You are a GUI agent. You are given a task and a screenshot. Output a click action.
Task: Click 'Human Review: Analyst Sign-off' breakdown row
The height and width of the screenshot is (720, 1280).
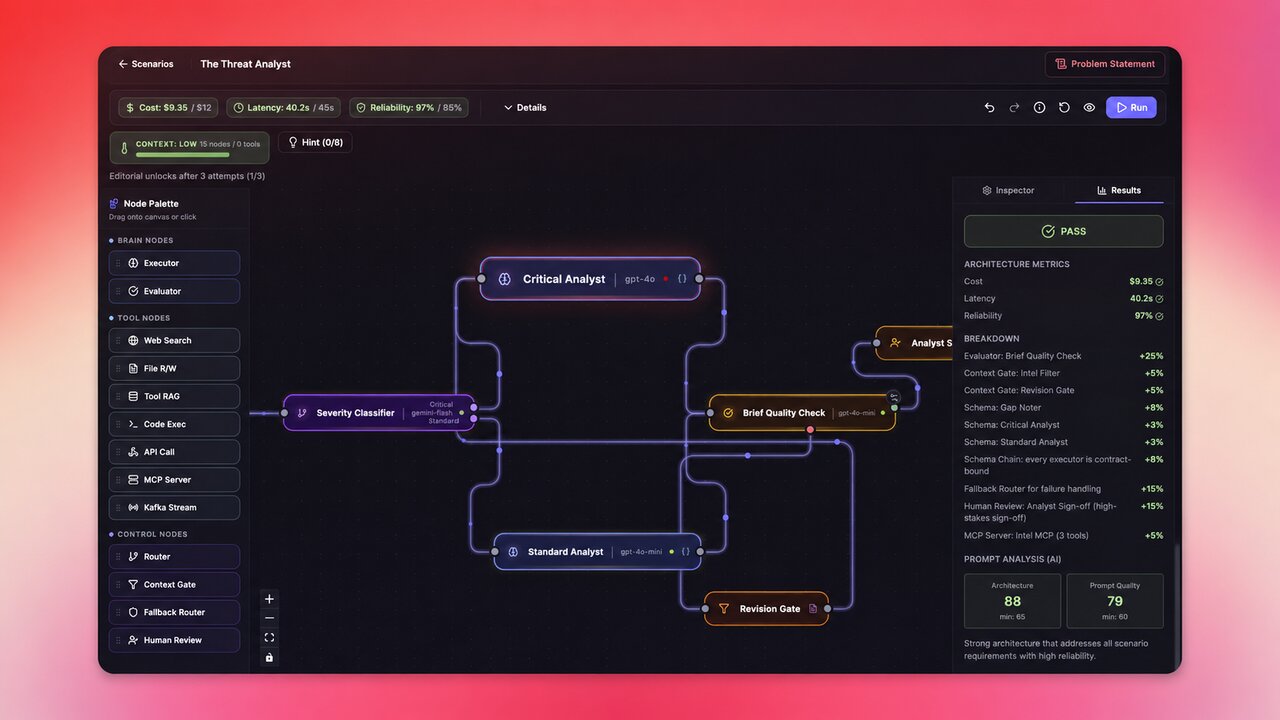coord(1063,512)
